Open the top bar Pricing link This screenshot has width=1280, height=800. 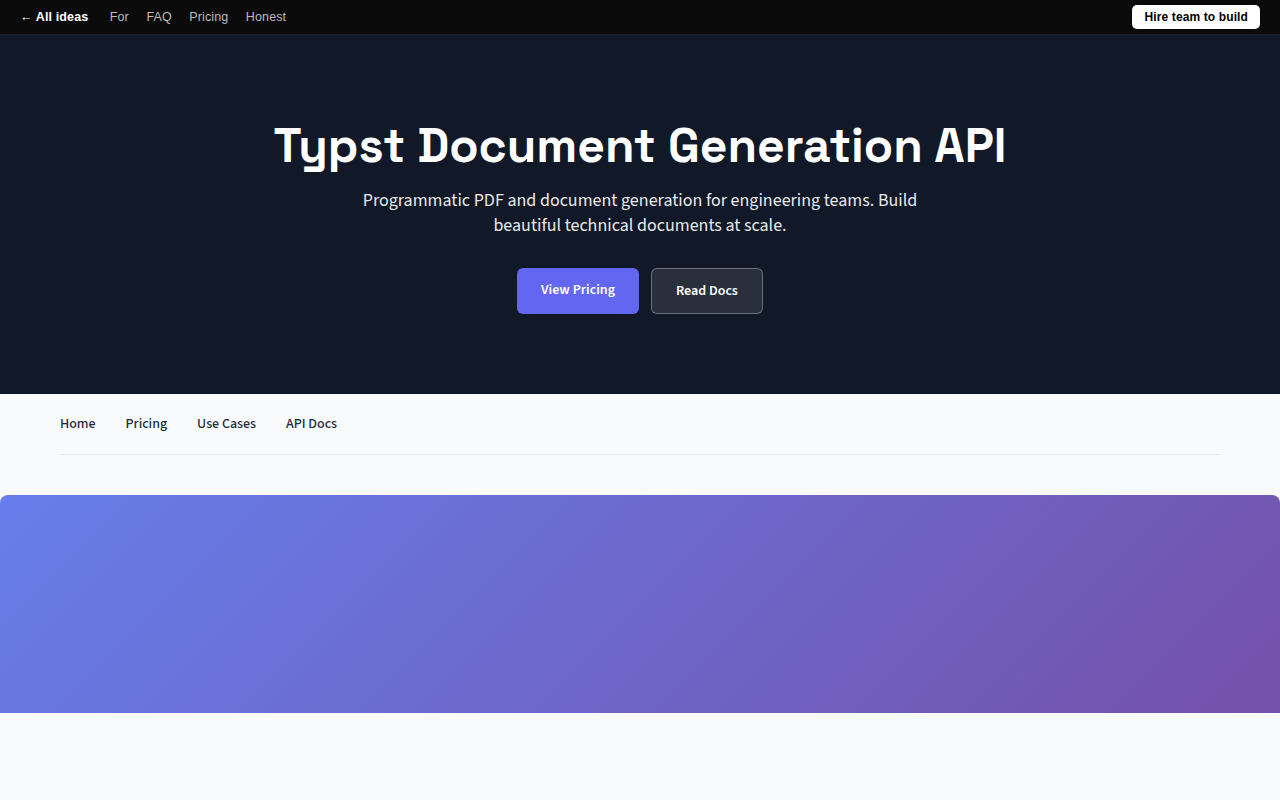[x=208, y=17]
